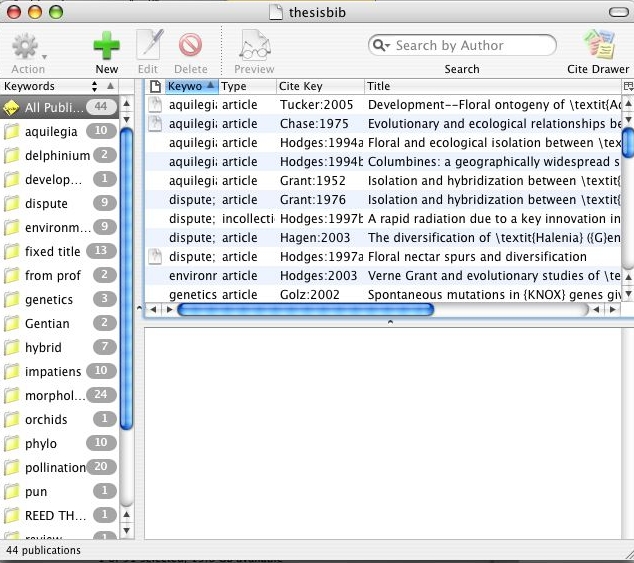This screenshot has height=563, width=634.
Task: Select the genetics keyword folder
Action: 49,300
